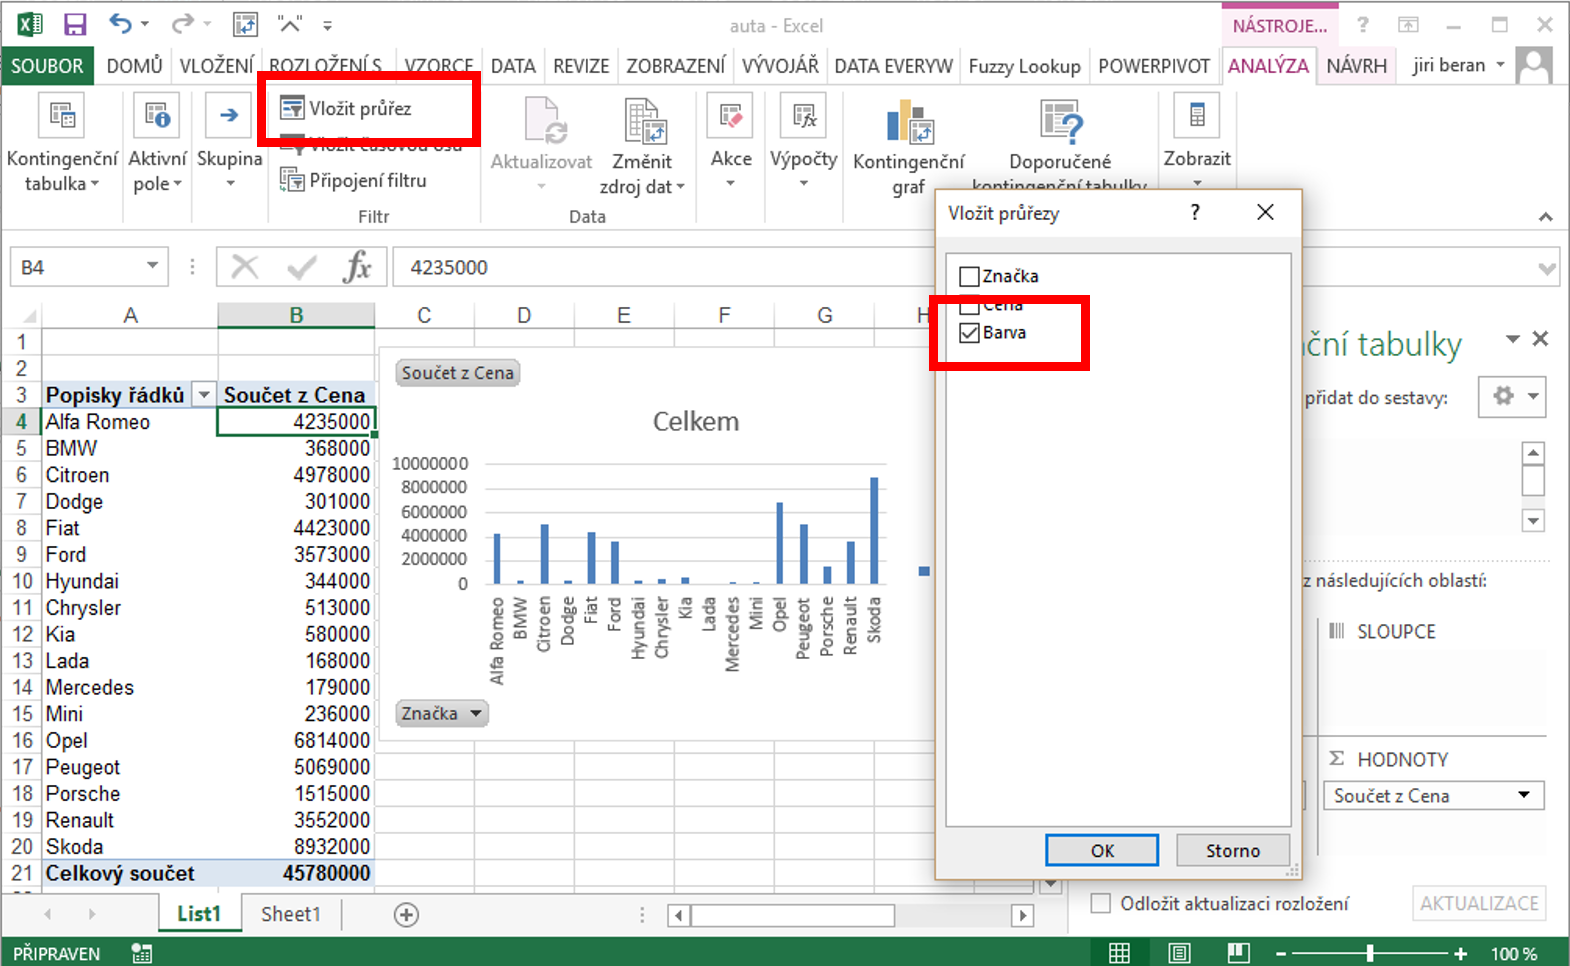Image resolution: width=1570 pixels, height=966 pixels.
Task: Click the formula bar confirm checkmark
Action: point(301,267)
